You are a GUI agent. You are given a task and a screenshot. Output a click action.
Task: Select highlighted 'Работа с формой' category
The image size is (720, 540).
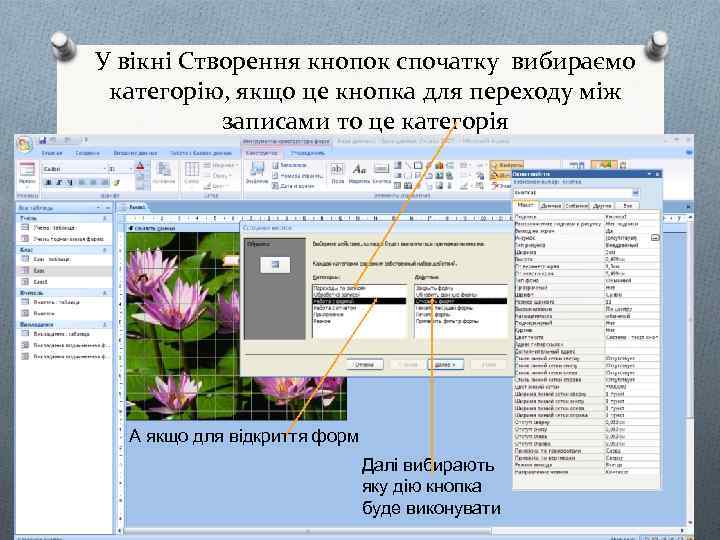point(359,301)
